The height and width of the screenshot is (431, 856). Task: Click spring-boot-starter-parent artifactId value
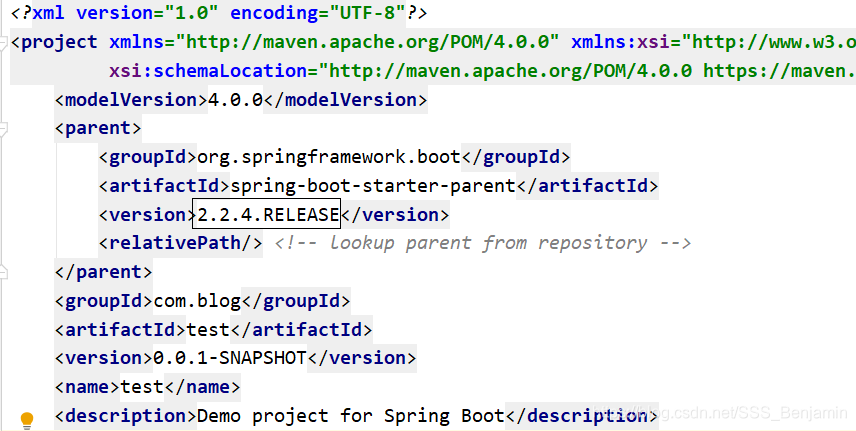(373, 186)
